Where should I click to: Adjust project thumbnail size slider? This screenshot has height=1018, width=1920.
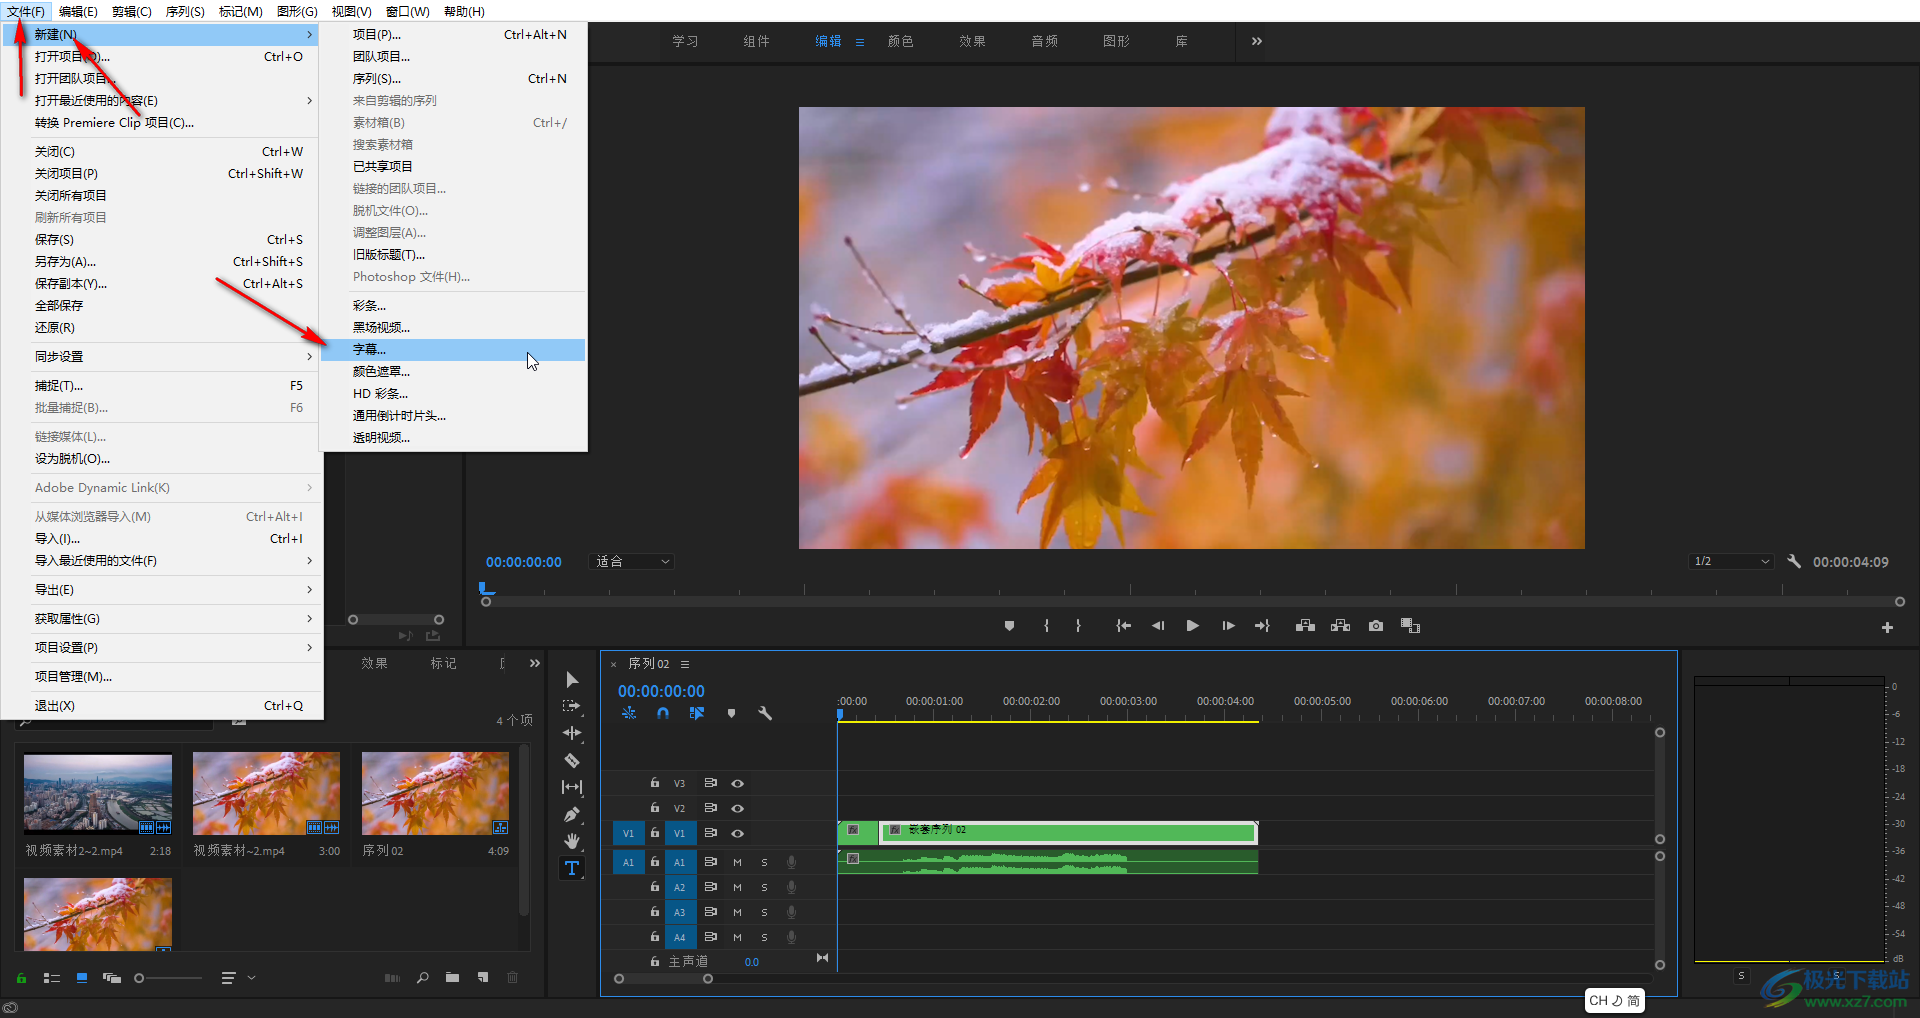point(168,978)
